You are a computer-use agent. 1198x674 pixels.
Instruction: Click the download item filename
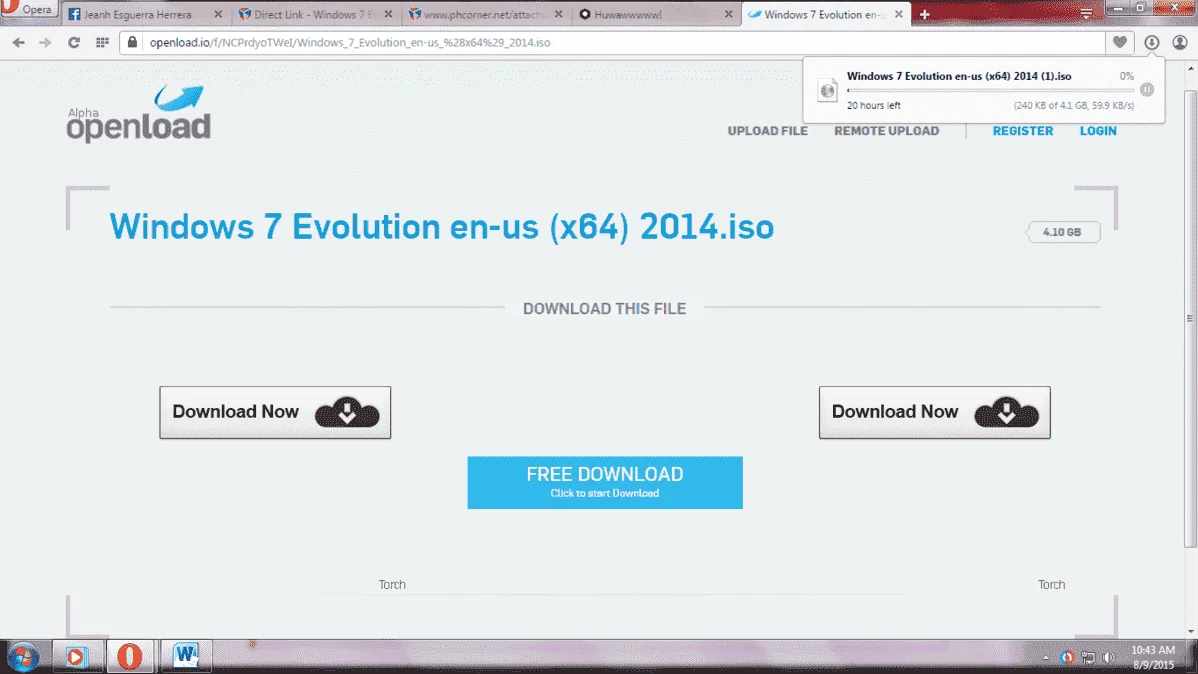coord(959,76)
